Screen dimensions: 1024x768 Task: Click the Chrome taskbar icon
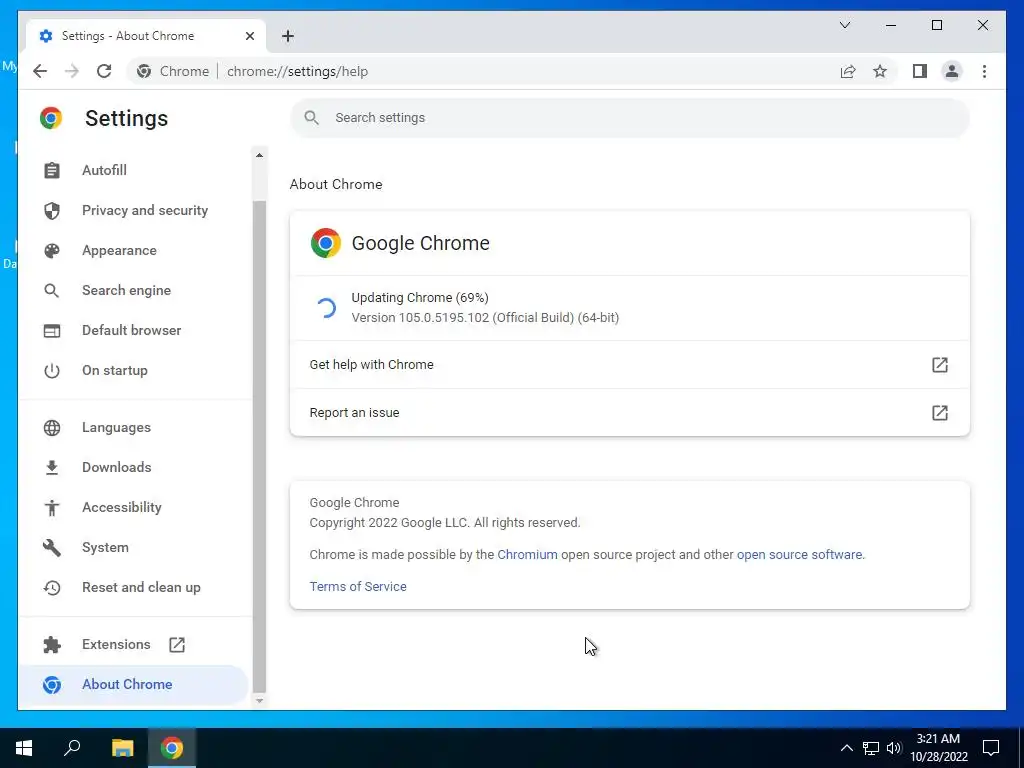tap(172, 748)
